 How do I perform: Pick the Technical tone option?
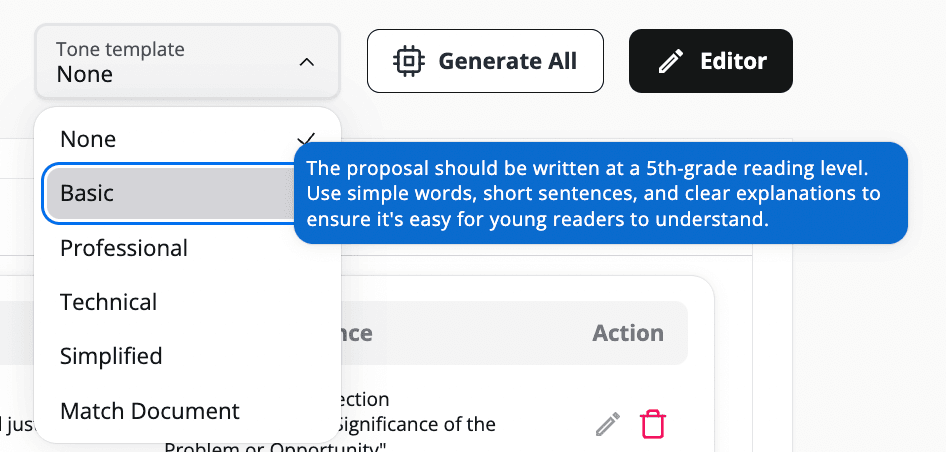pyautogui.click(x=108, y=302)
